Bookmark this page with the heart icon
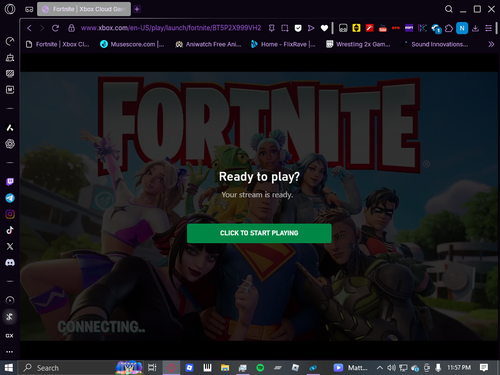500x375 pixels. coord(324,28)
